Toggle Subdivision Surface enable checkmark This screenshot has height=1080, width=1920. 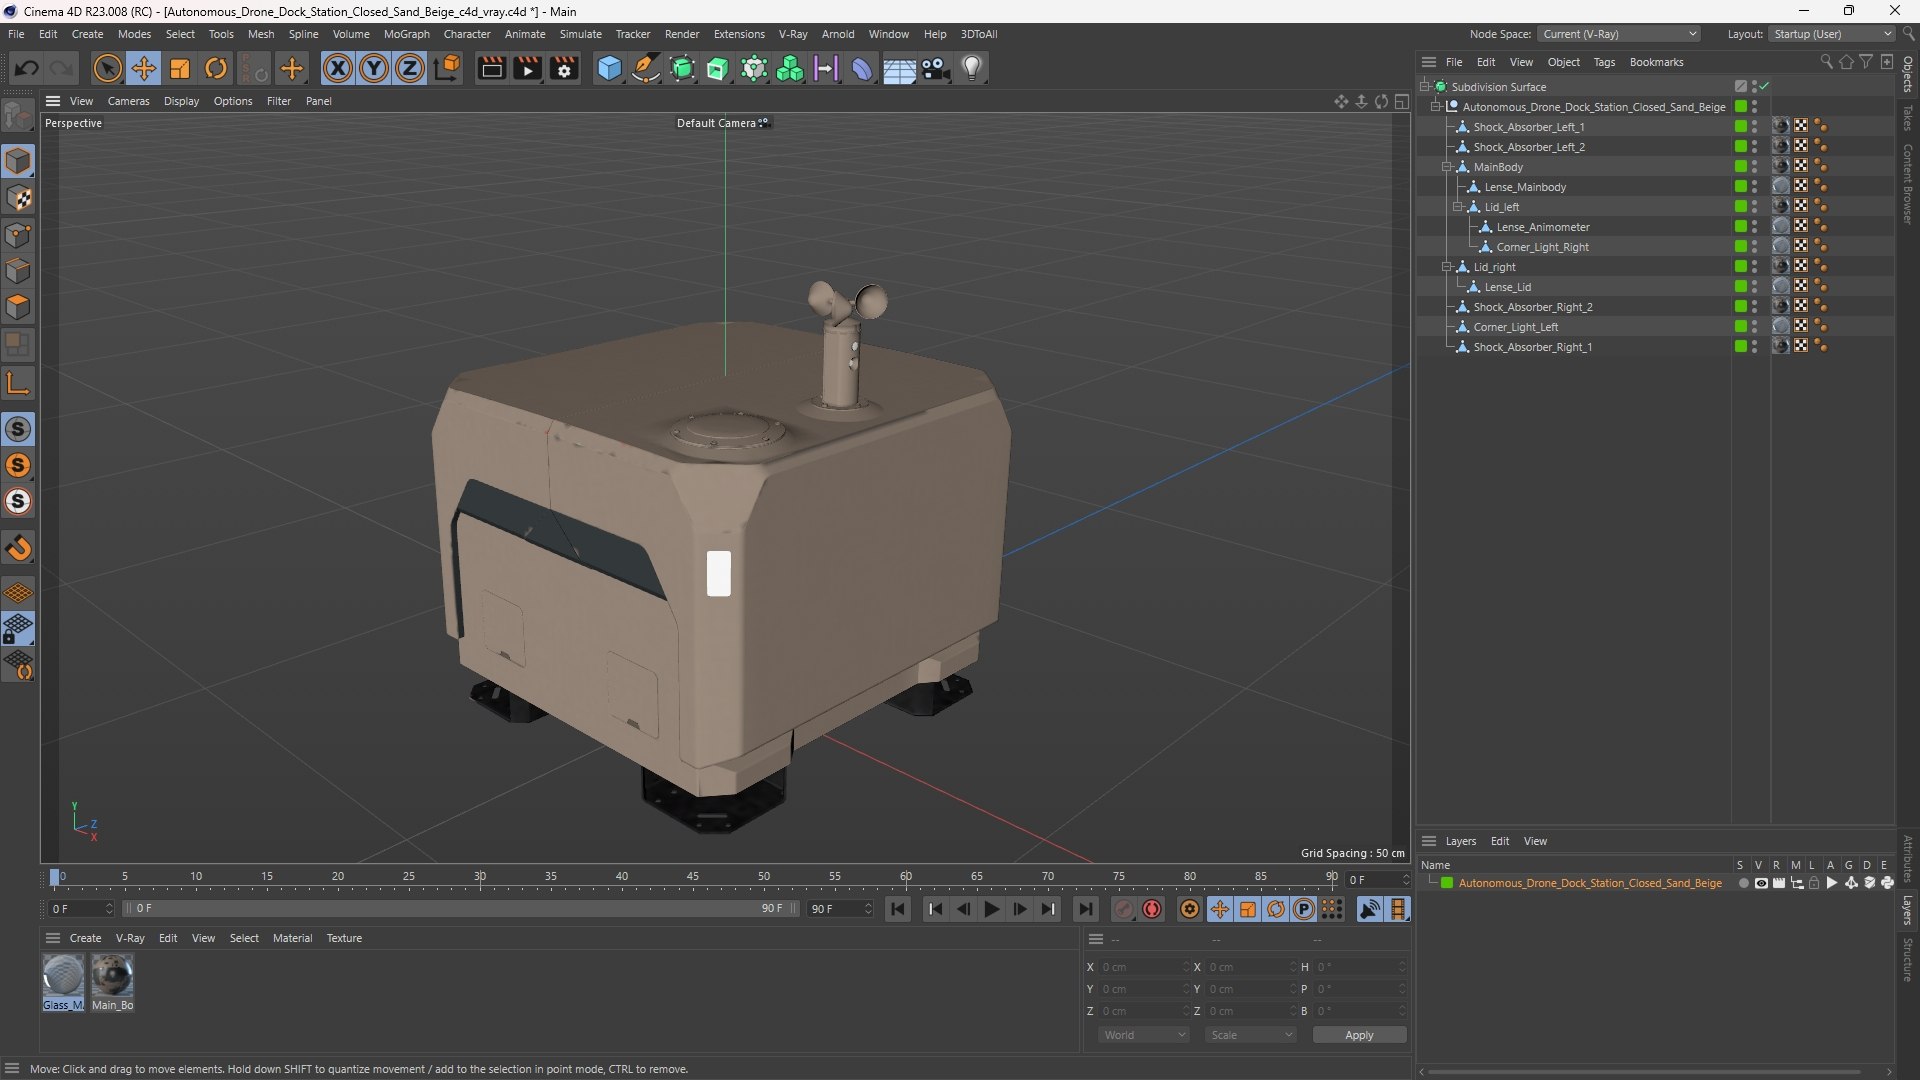[1765, 87]
